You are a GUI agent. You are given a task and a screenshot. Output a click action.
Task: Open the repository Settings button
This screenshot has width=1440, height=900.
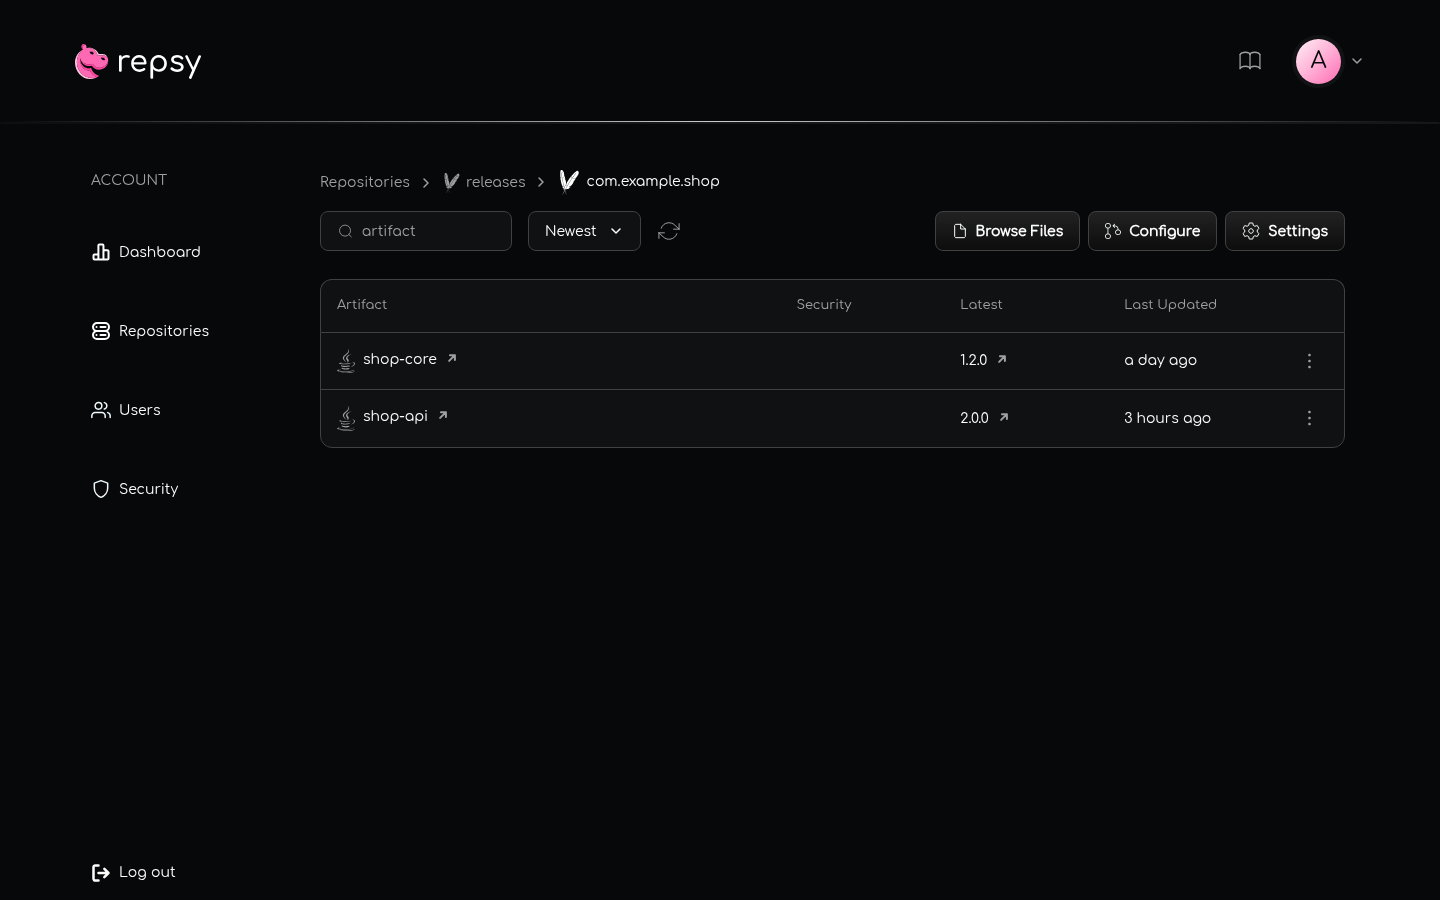coord(1285,231)
